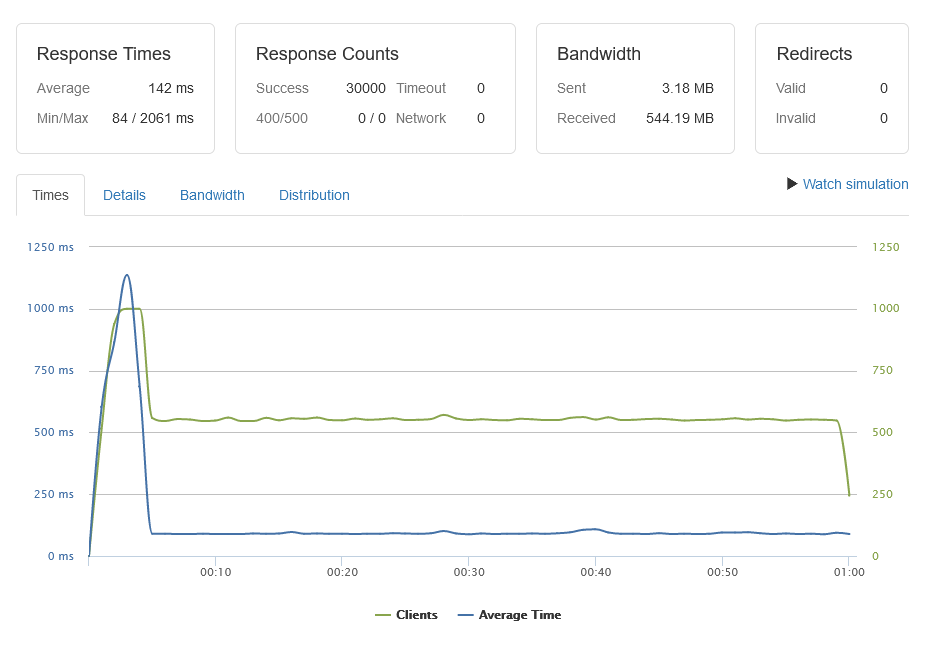Screen dimensions: 929x650
Task: Click the Response Counts card heading
Action: 327,54
